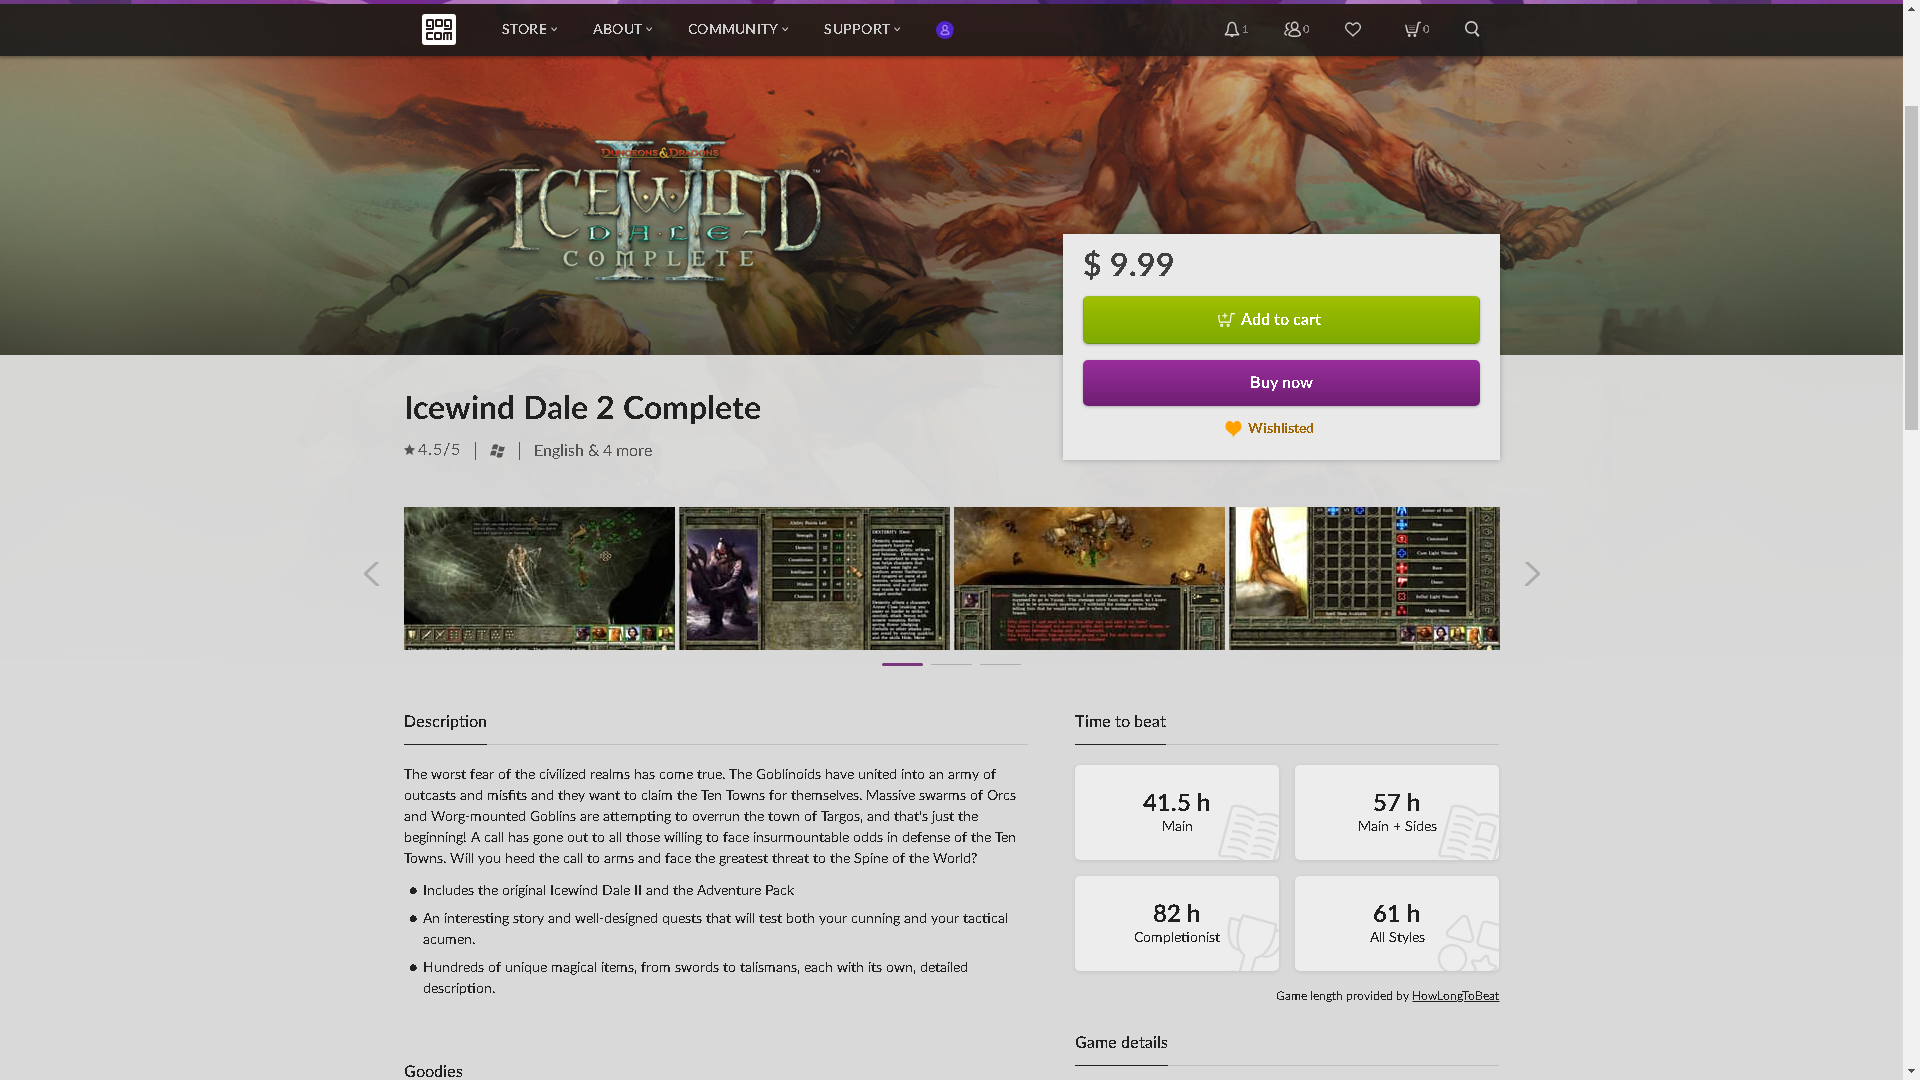1920x1080 pixels.
Task: Open the search magnifier icon
Action: pos(1472,29)
